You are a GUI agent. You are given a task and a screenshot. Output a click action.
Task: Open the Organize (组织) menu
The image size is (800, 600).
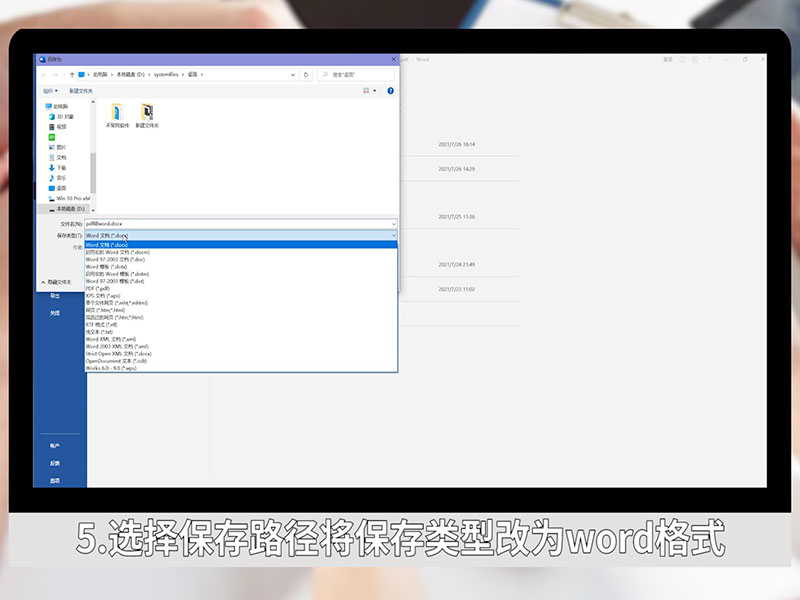(50, 91)
